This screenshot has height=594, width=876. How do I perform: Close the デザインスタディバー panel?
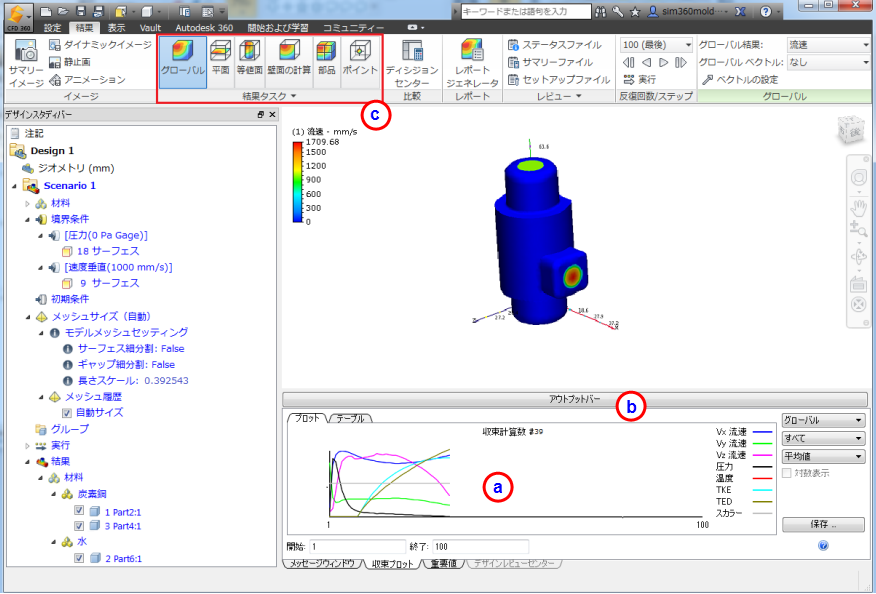[272, 115]
